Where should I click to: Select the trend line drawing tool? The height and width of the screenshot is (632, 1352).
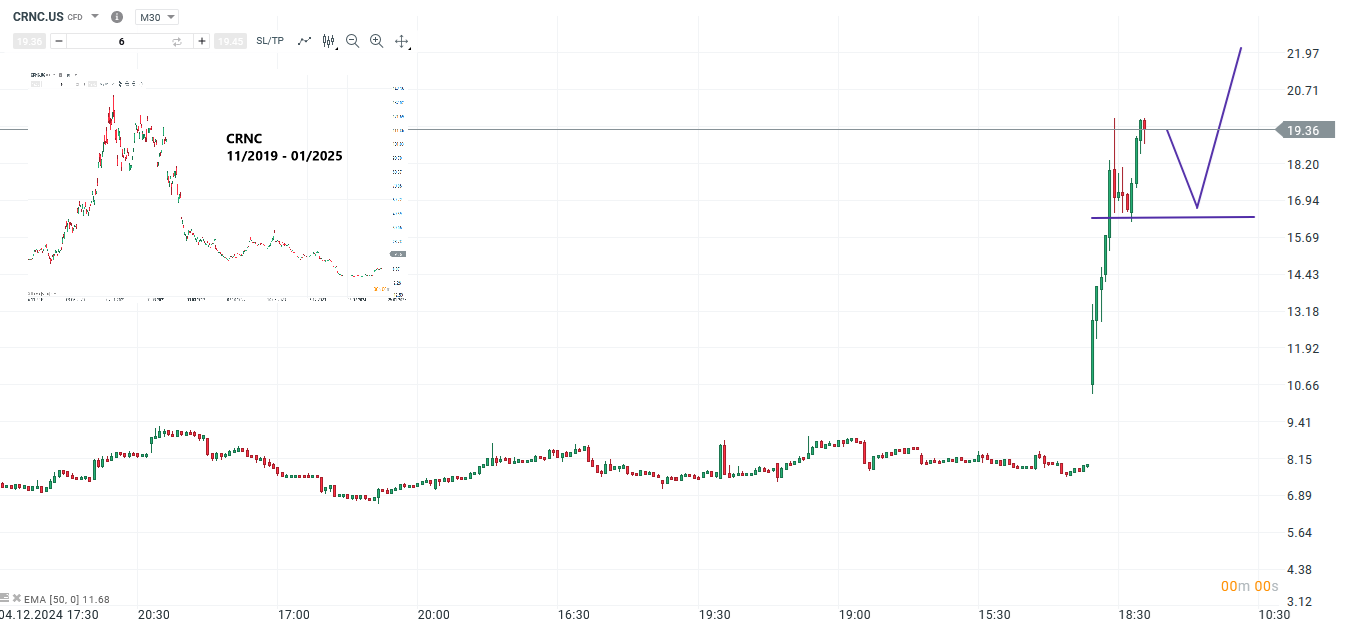pos(304,40)
